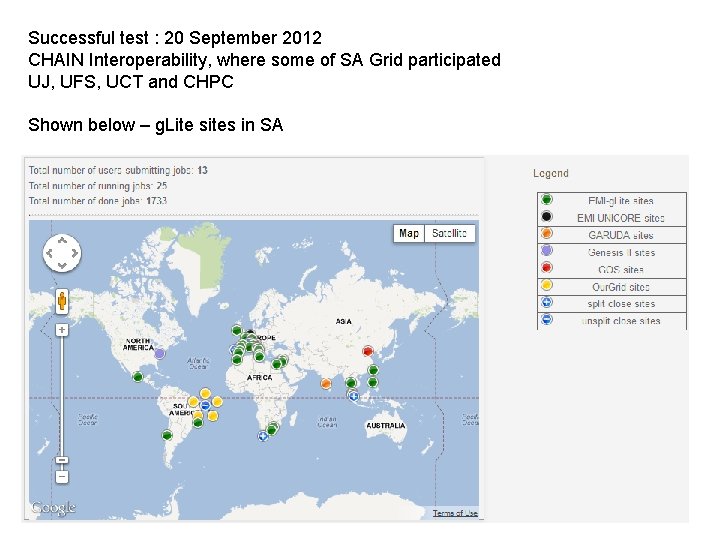Click the zoom slider handle
Viewport: 720px width, 540px height.
point(62,460)
